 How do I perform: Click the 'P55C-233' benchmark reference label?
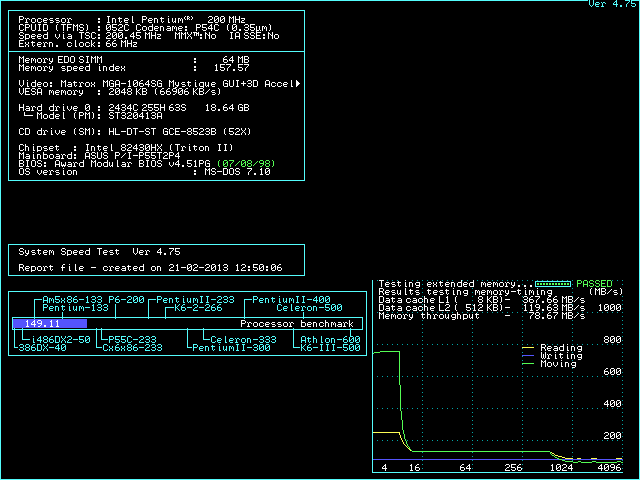point(132,340)
